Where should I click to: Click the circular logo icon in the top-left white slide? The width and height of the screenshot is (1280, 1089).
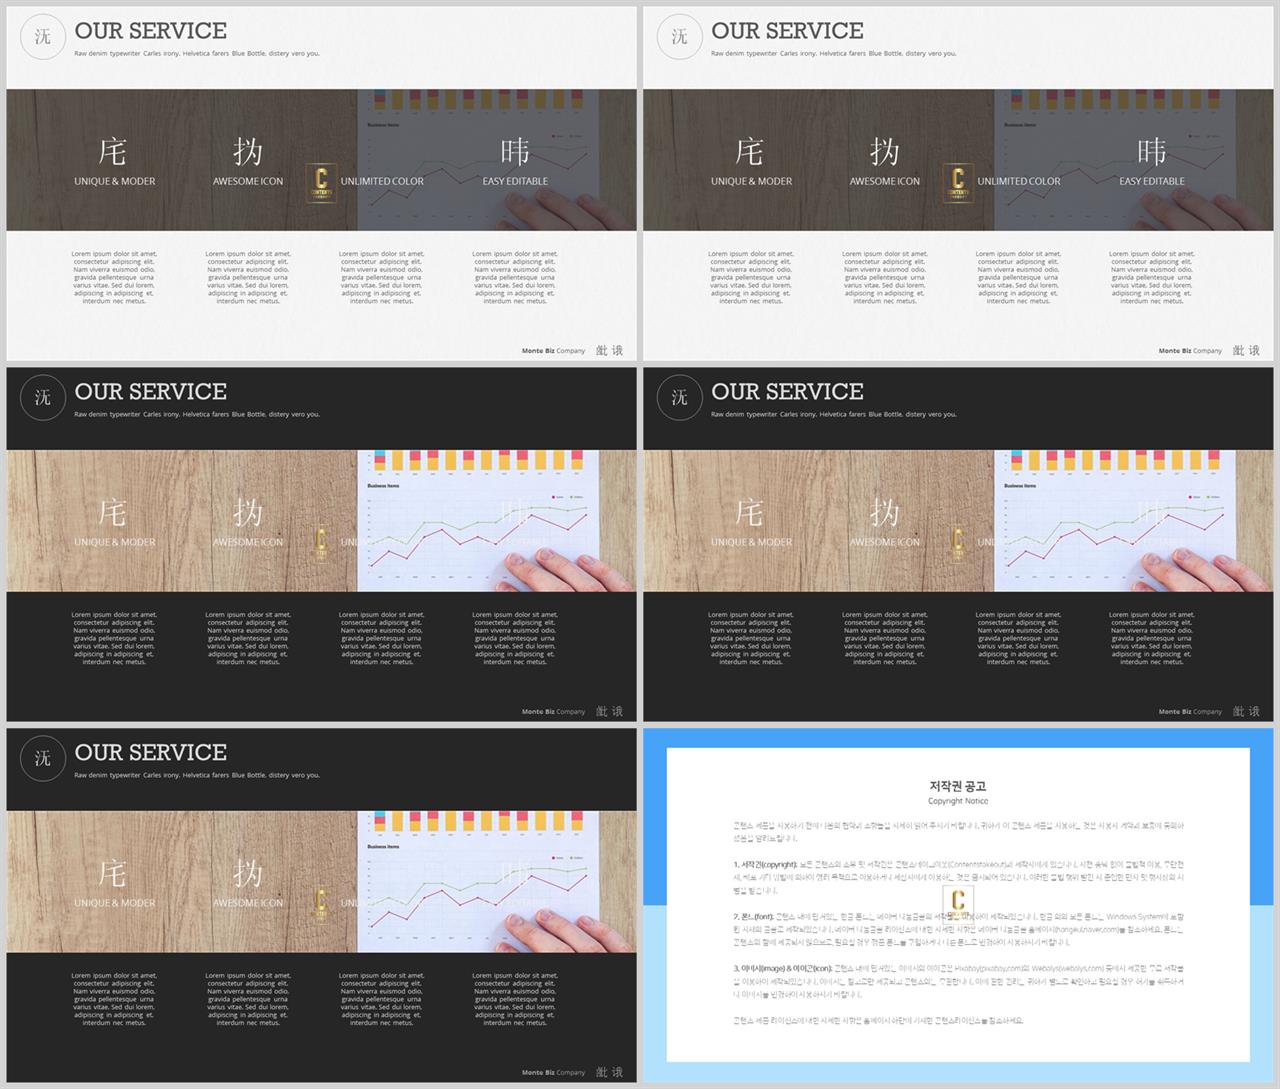43,37
